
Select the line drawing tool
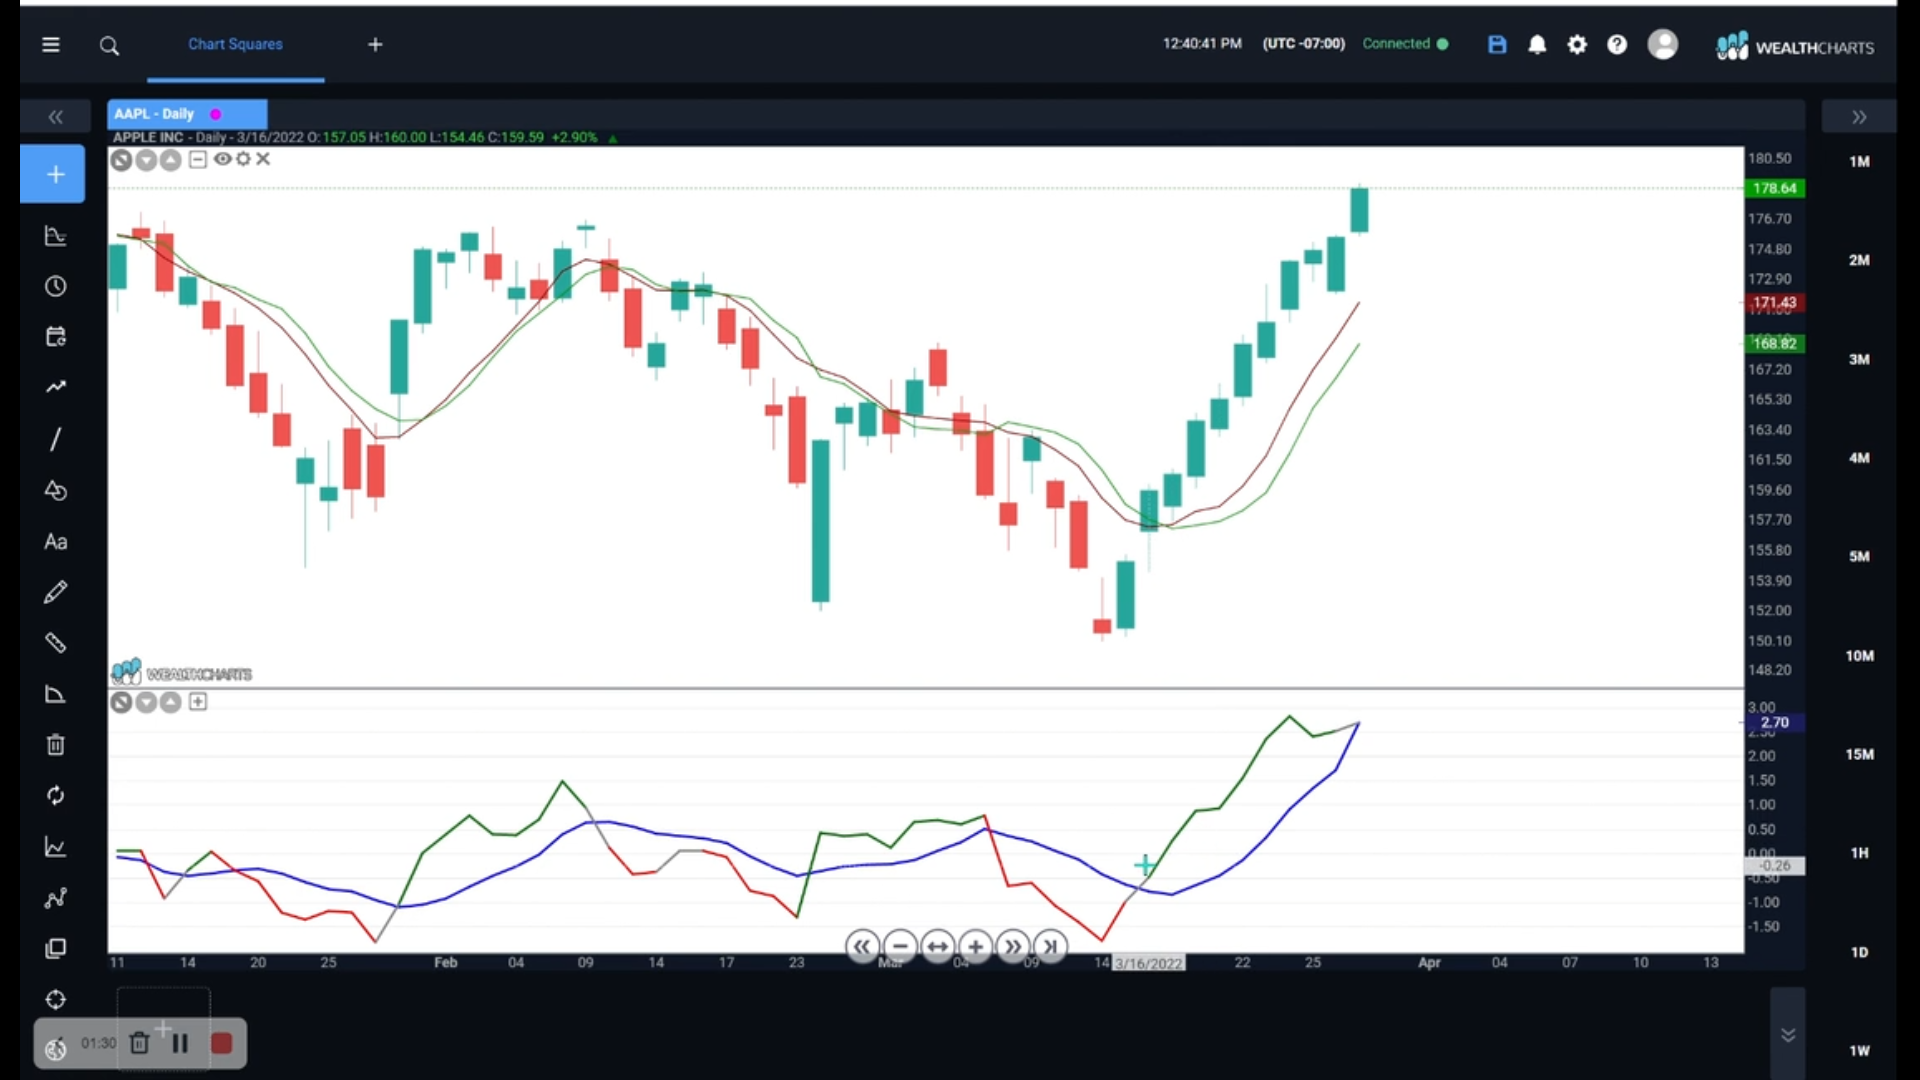tap(56, 440)
